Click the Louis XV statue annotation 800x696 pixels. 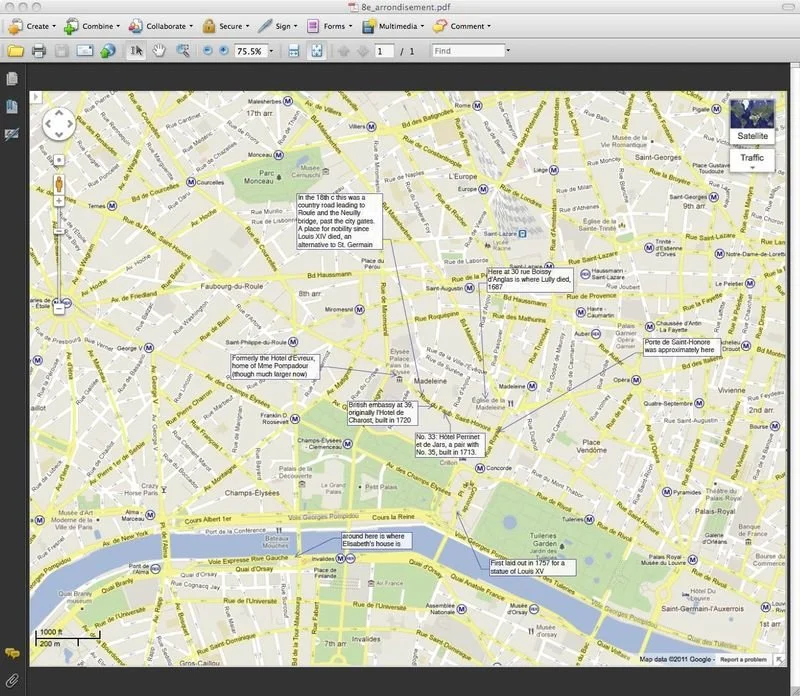(533, 567)
